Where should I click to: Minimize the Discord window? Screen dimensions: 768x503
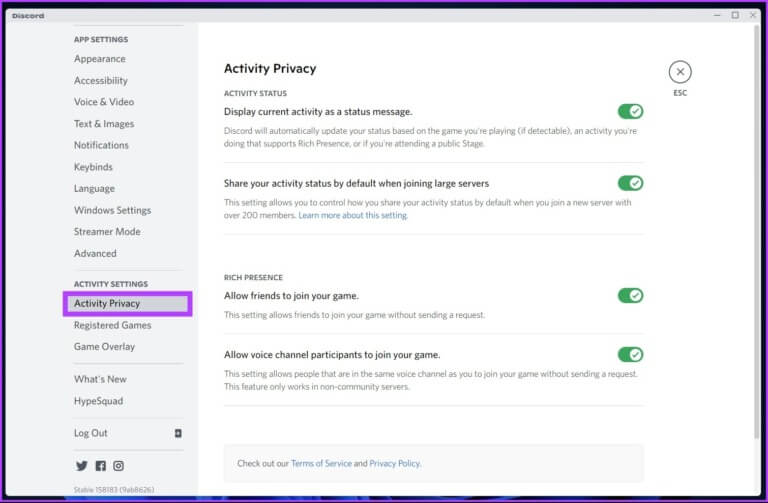[x=717, y=15]
